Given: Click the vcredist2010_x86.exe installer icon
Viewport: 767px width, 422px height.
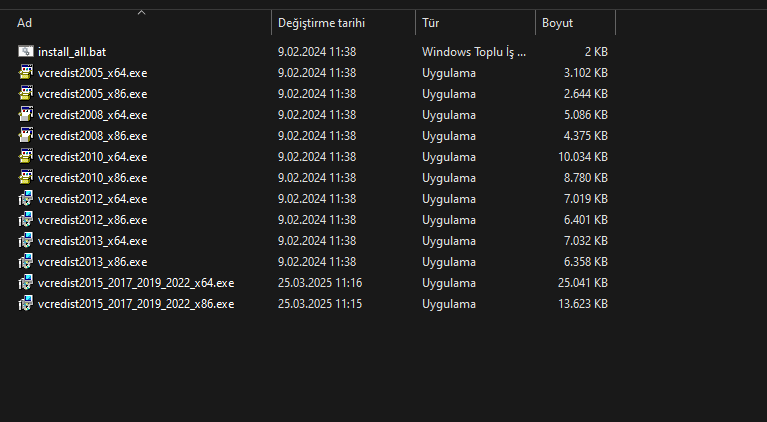Looking at the screenshot, I should point(26,178).
